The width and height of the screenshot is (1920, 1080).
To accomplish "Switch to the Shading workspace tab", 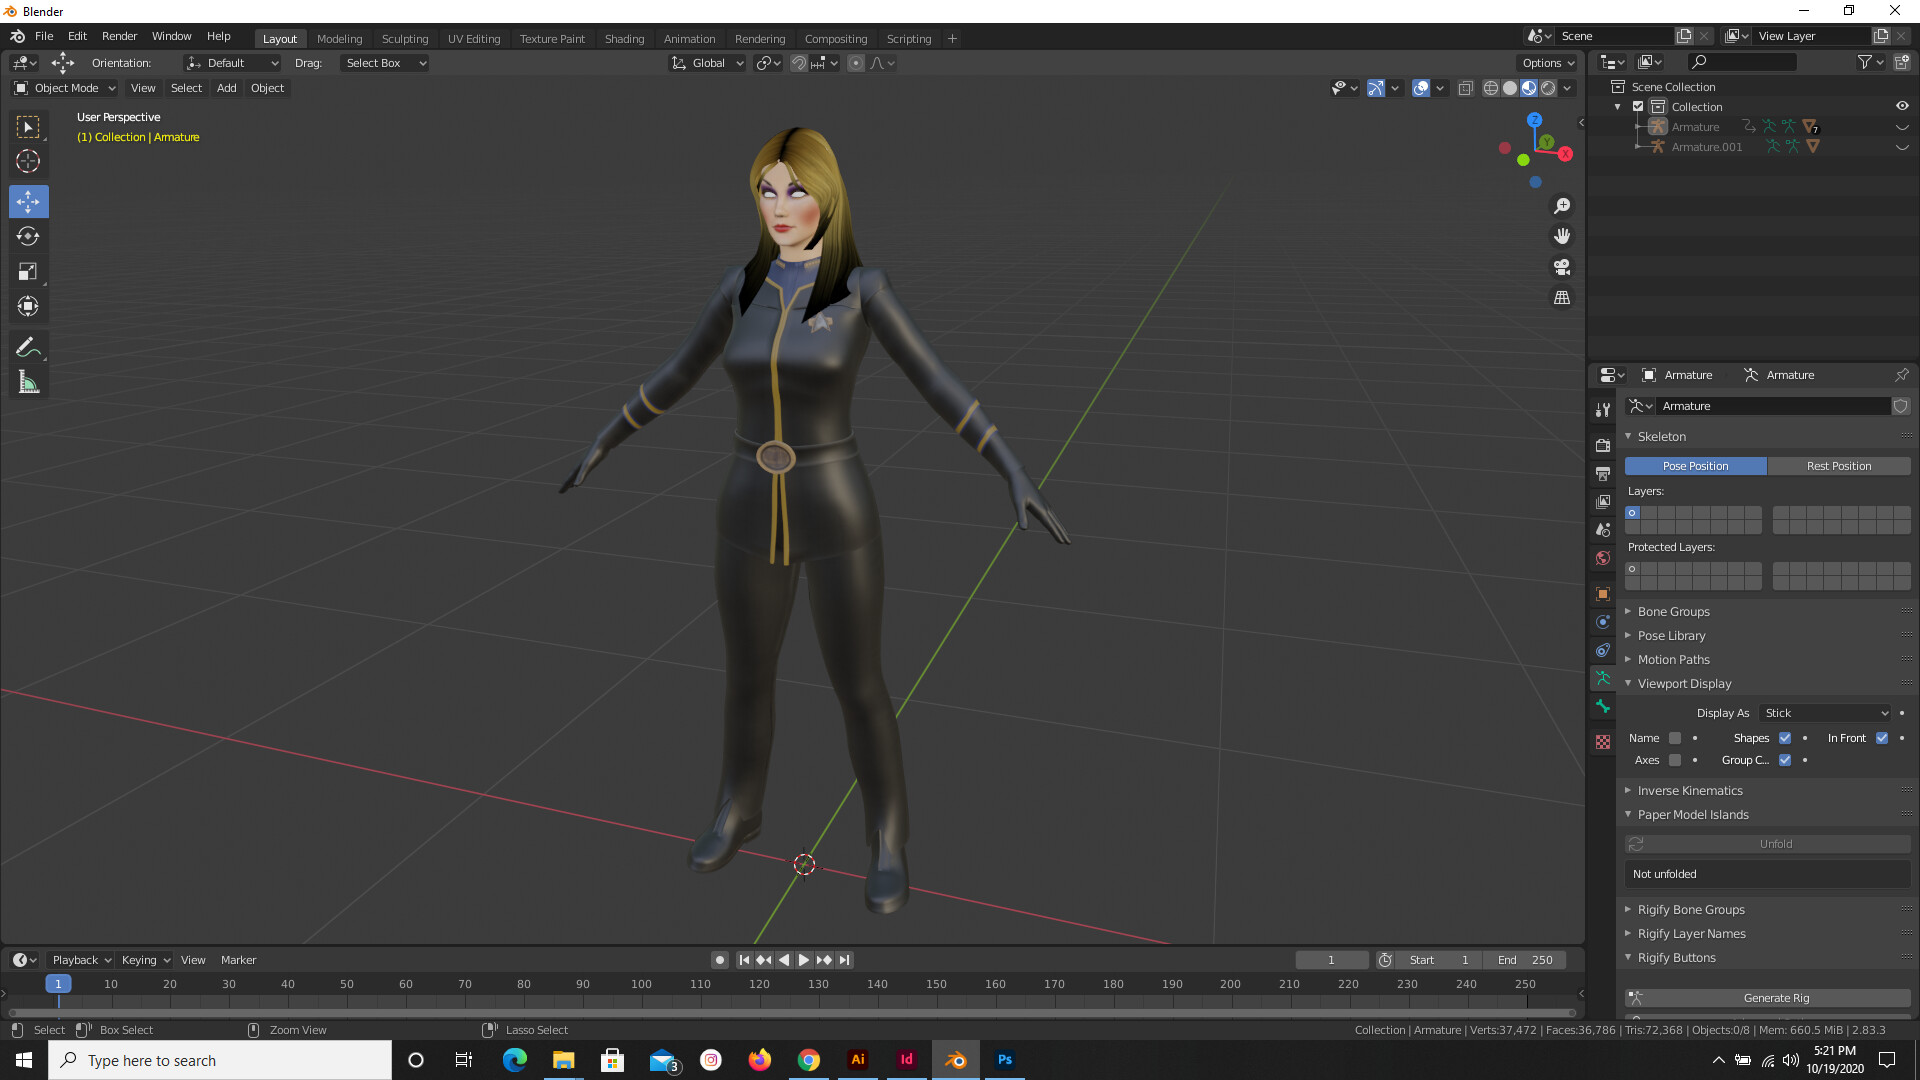I will 624,38.
